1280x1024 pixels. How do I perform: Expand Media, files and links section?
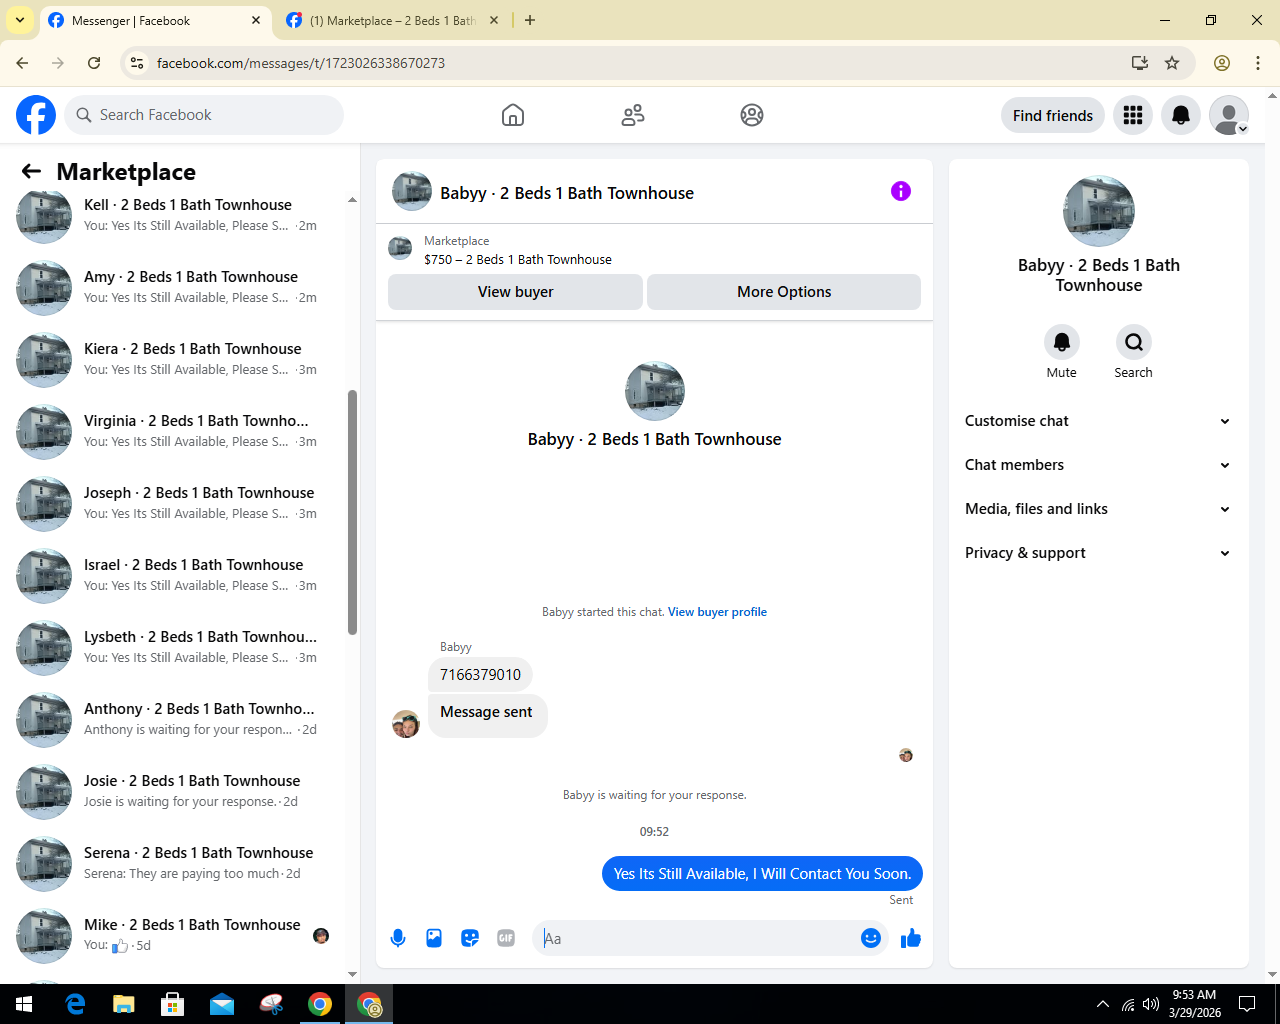click(1099, 509)
